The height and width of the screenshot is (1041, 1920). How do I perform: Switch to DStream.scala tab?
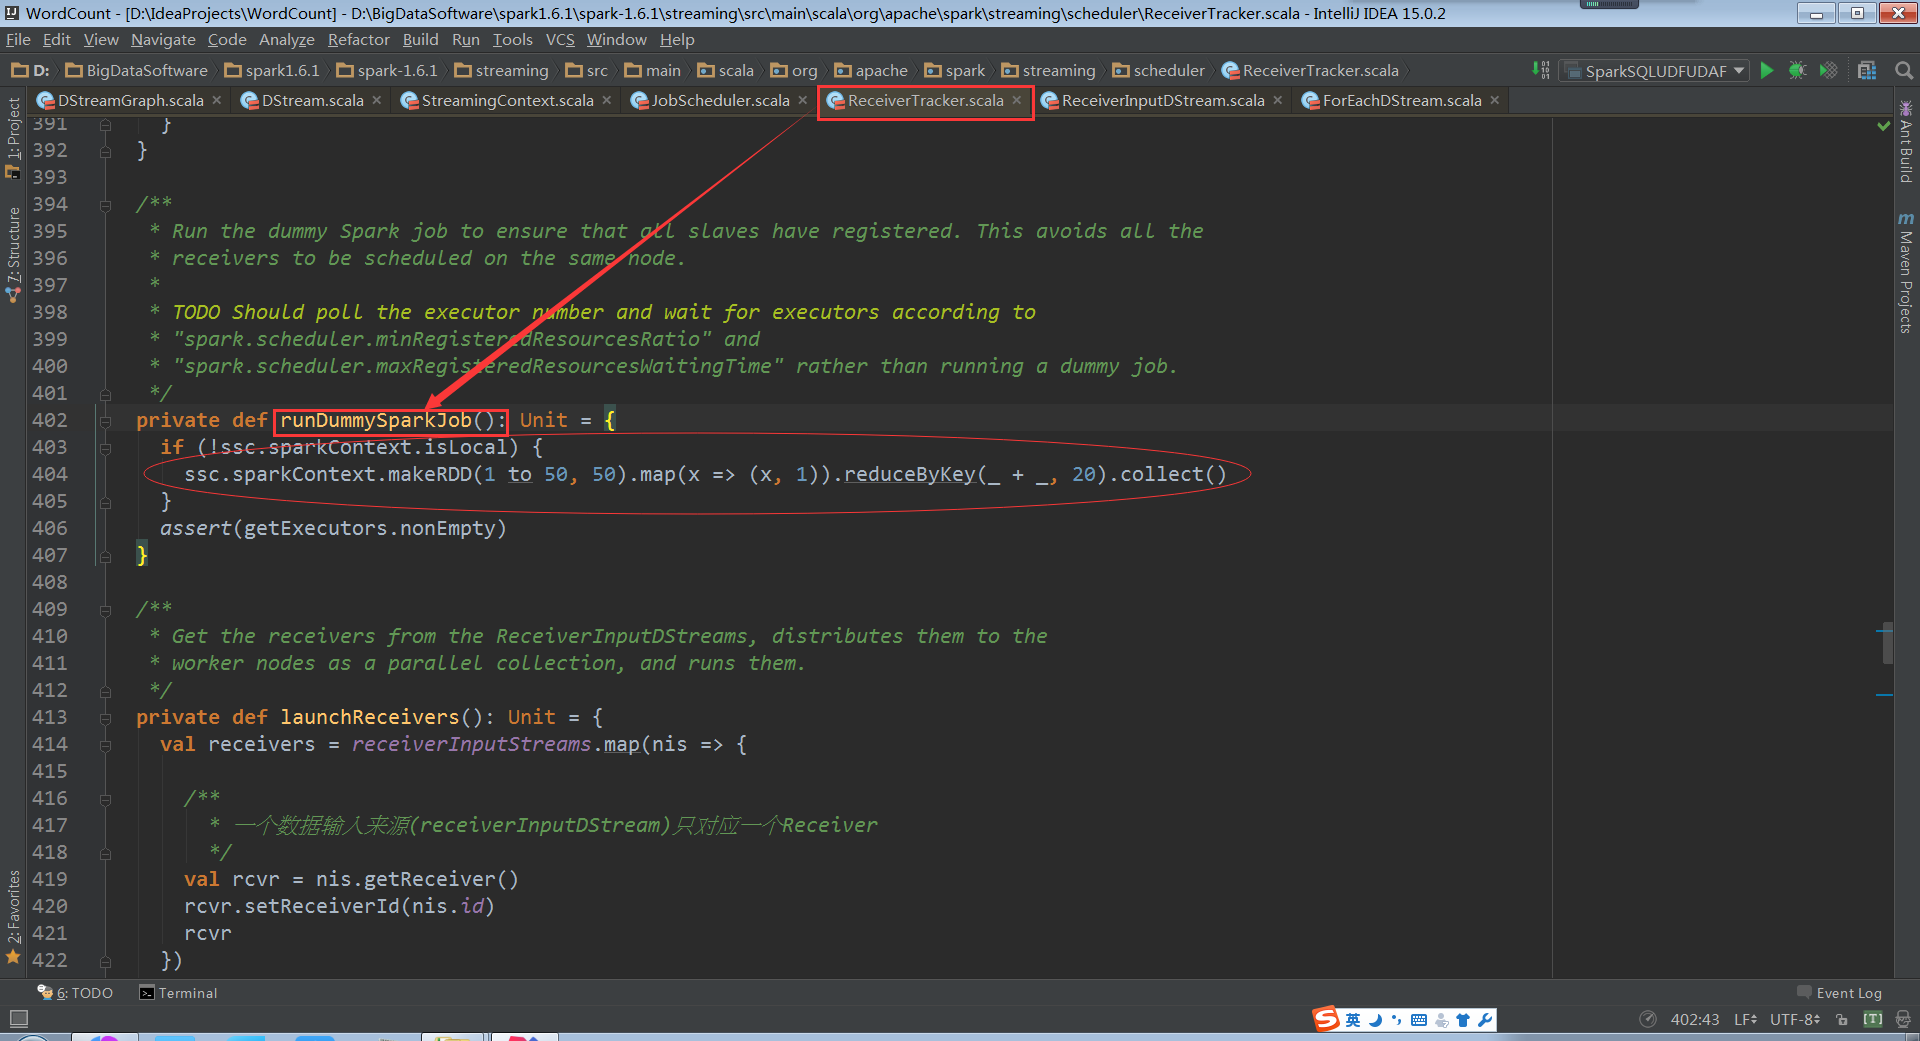click(312, 101)
